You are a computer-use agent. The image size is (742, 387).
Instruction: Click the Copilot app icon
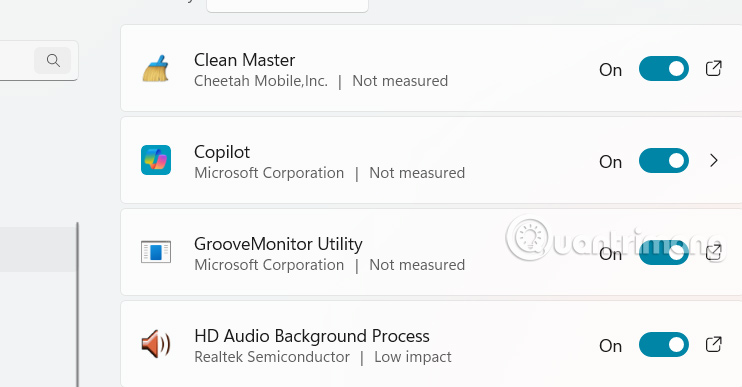click(x=156, y=160)
